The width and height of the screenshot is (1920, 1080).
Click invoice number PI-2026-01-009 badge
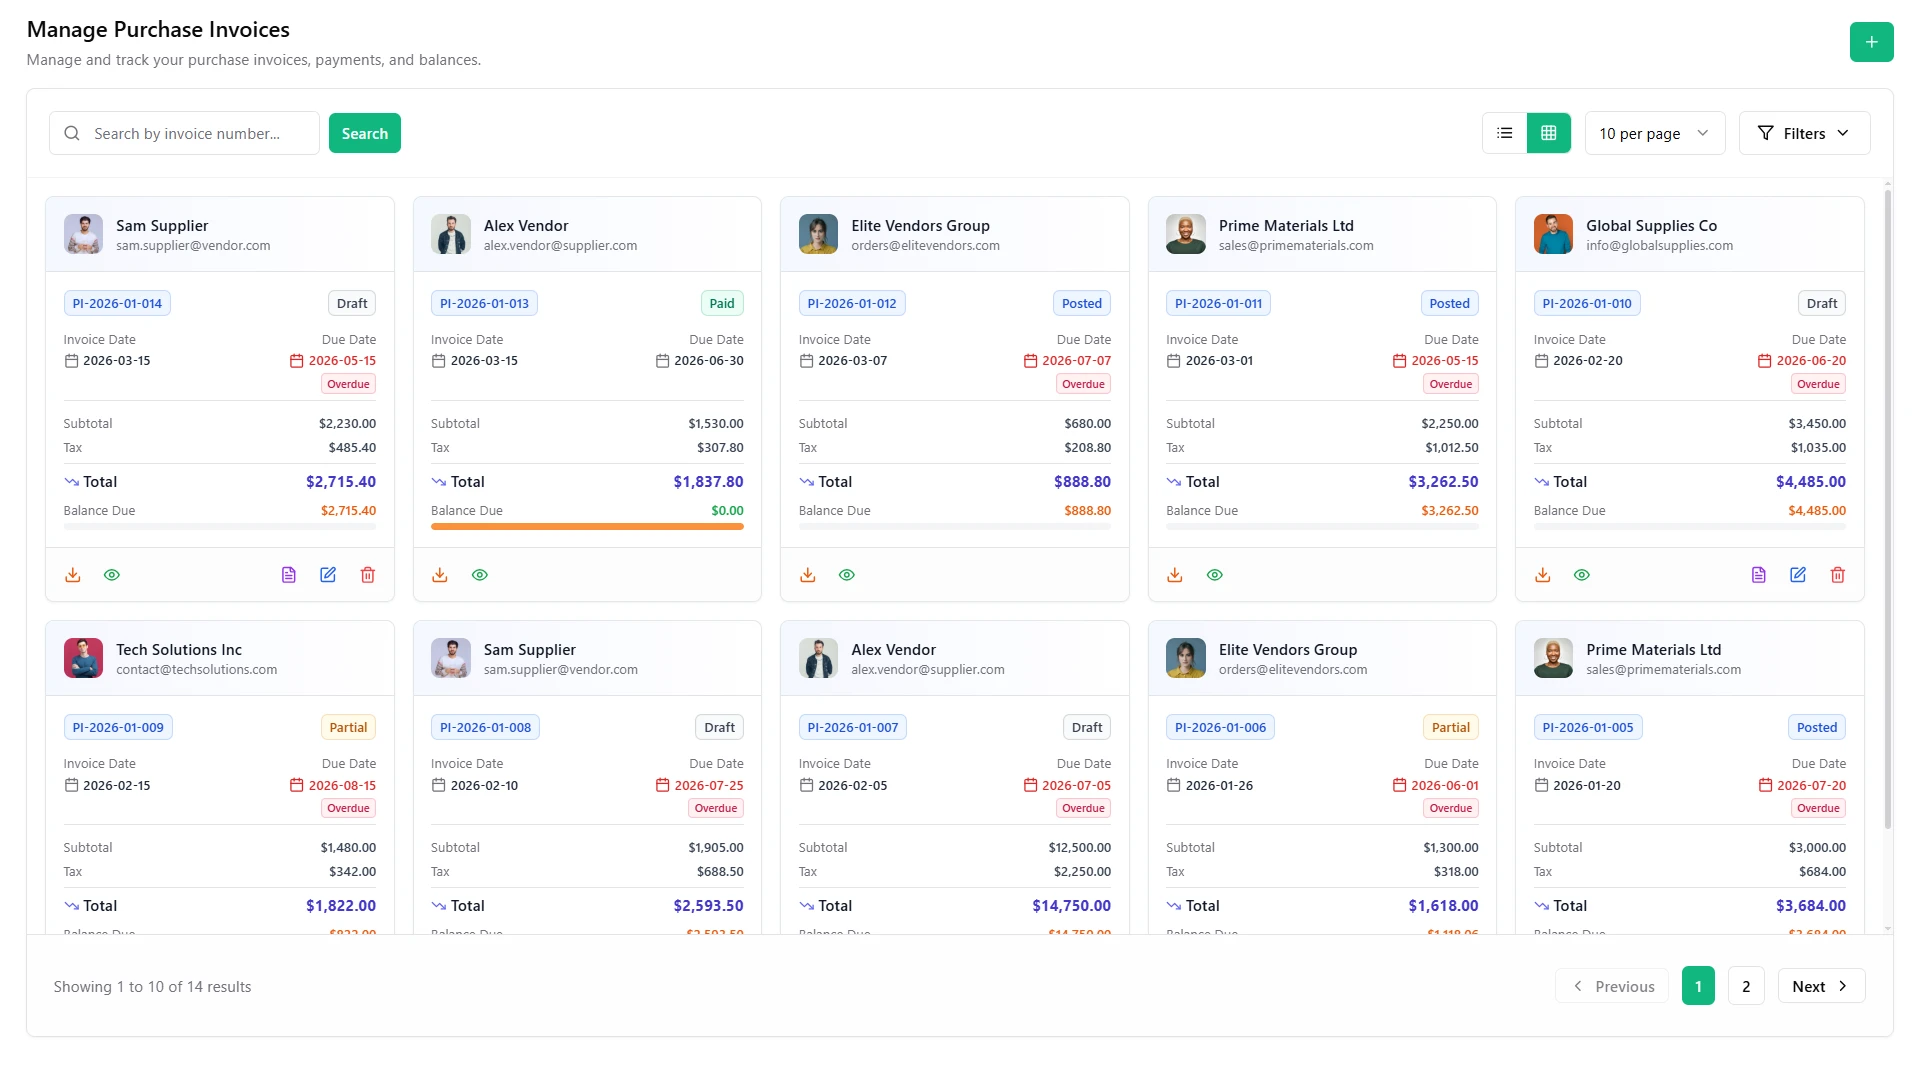[118, 727]
